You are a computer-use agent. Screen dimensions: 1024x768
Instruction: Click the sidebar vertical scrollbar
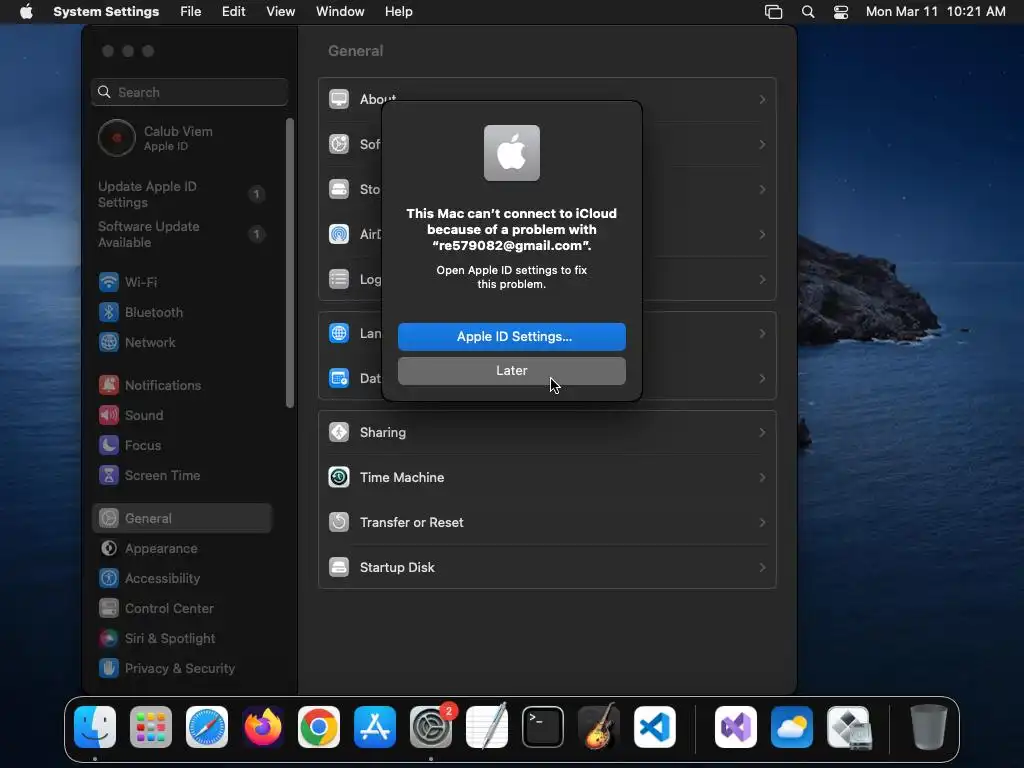[290, 263]
